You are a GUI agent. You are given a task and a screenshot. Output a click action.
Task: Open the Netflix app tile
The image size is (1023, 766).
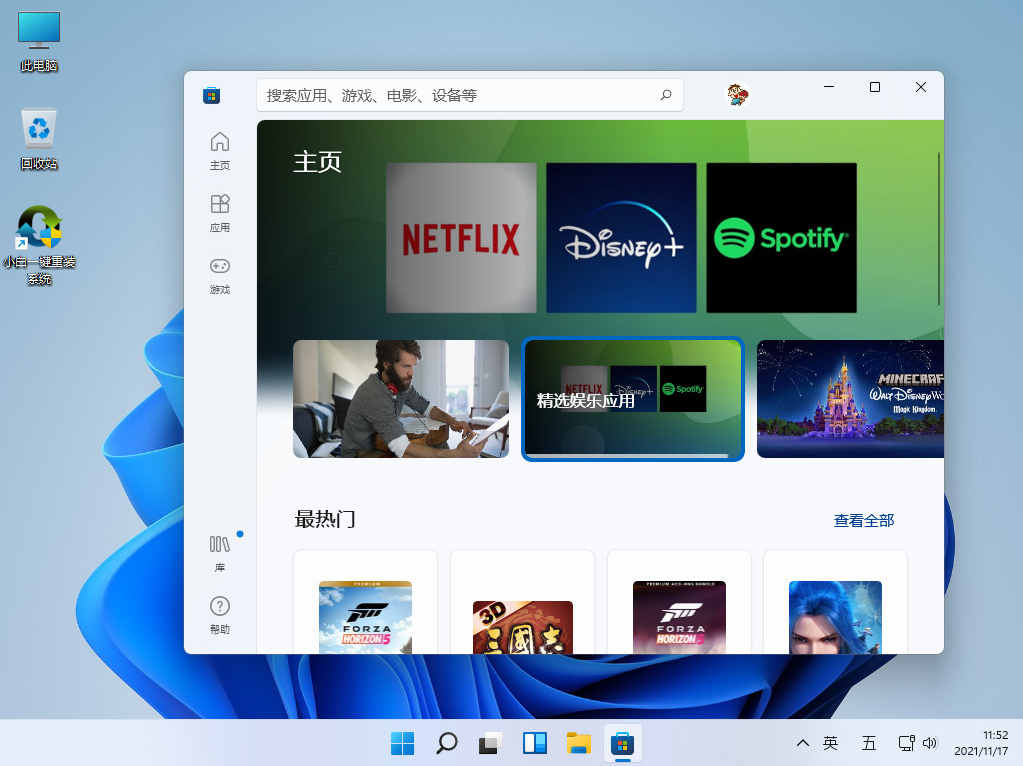coord(461,238)
